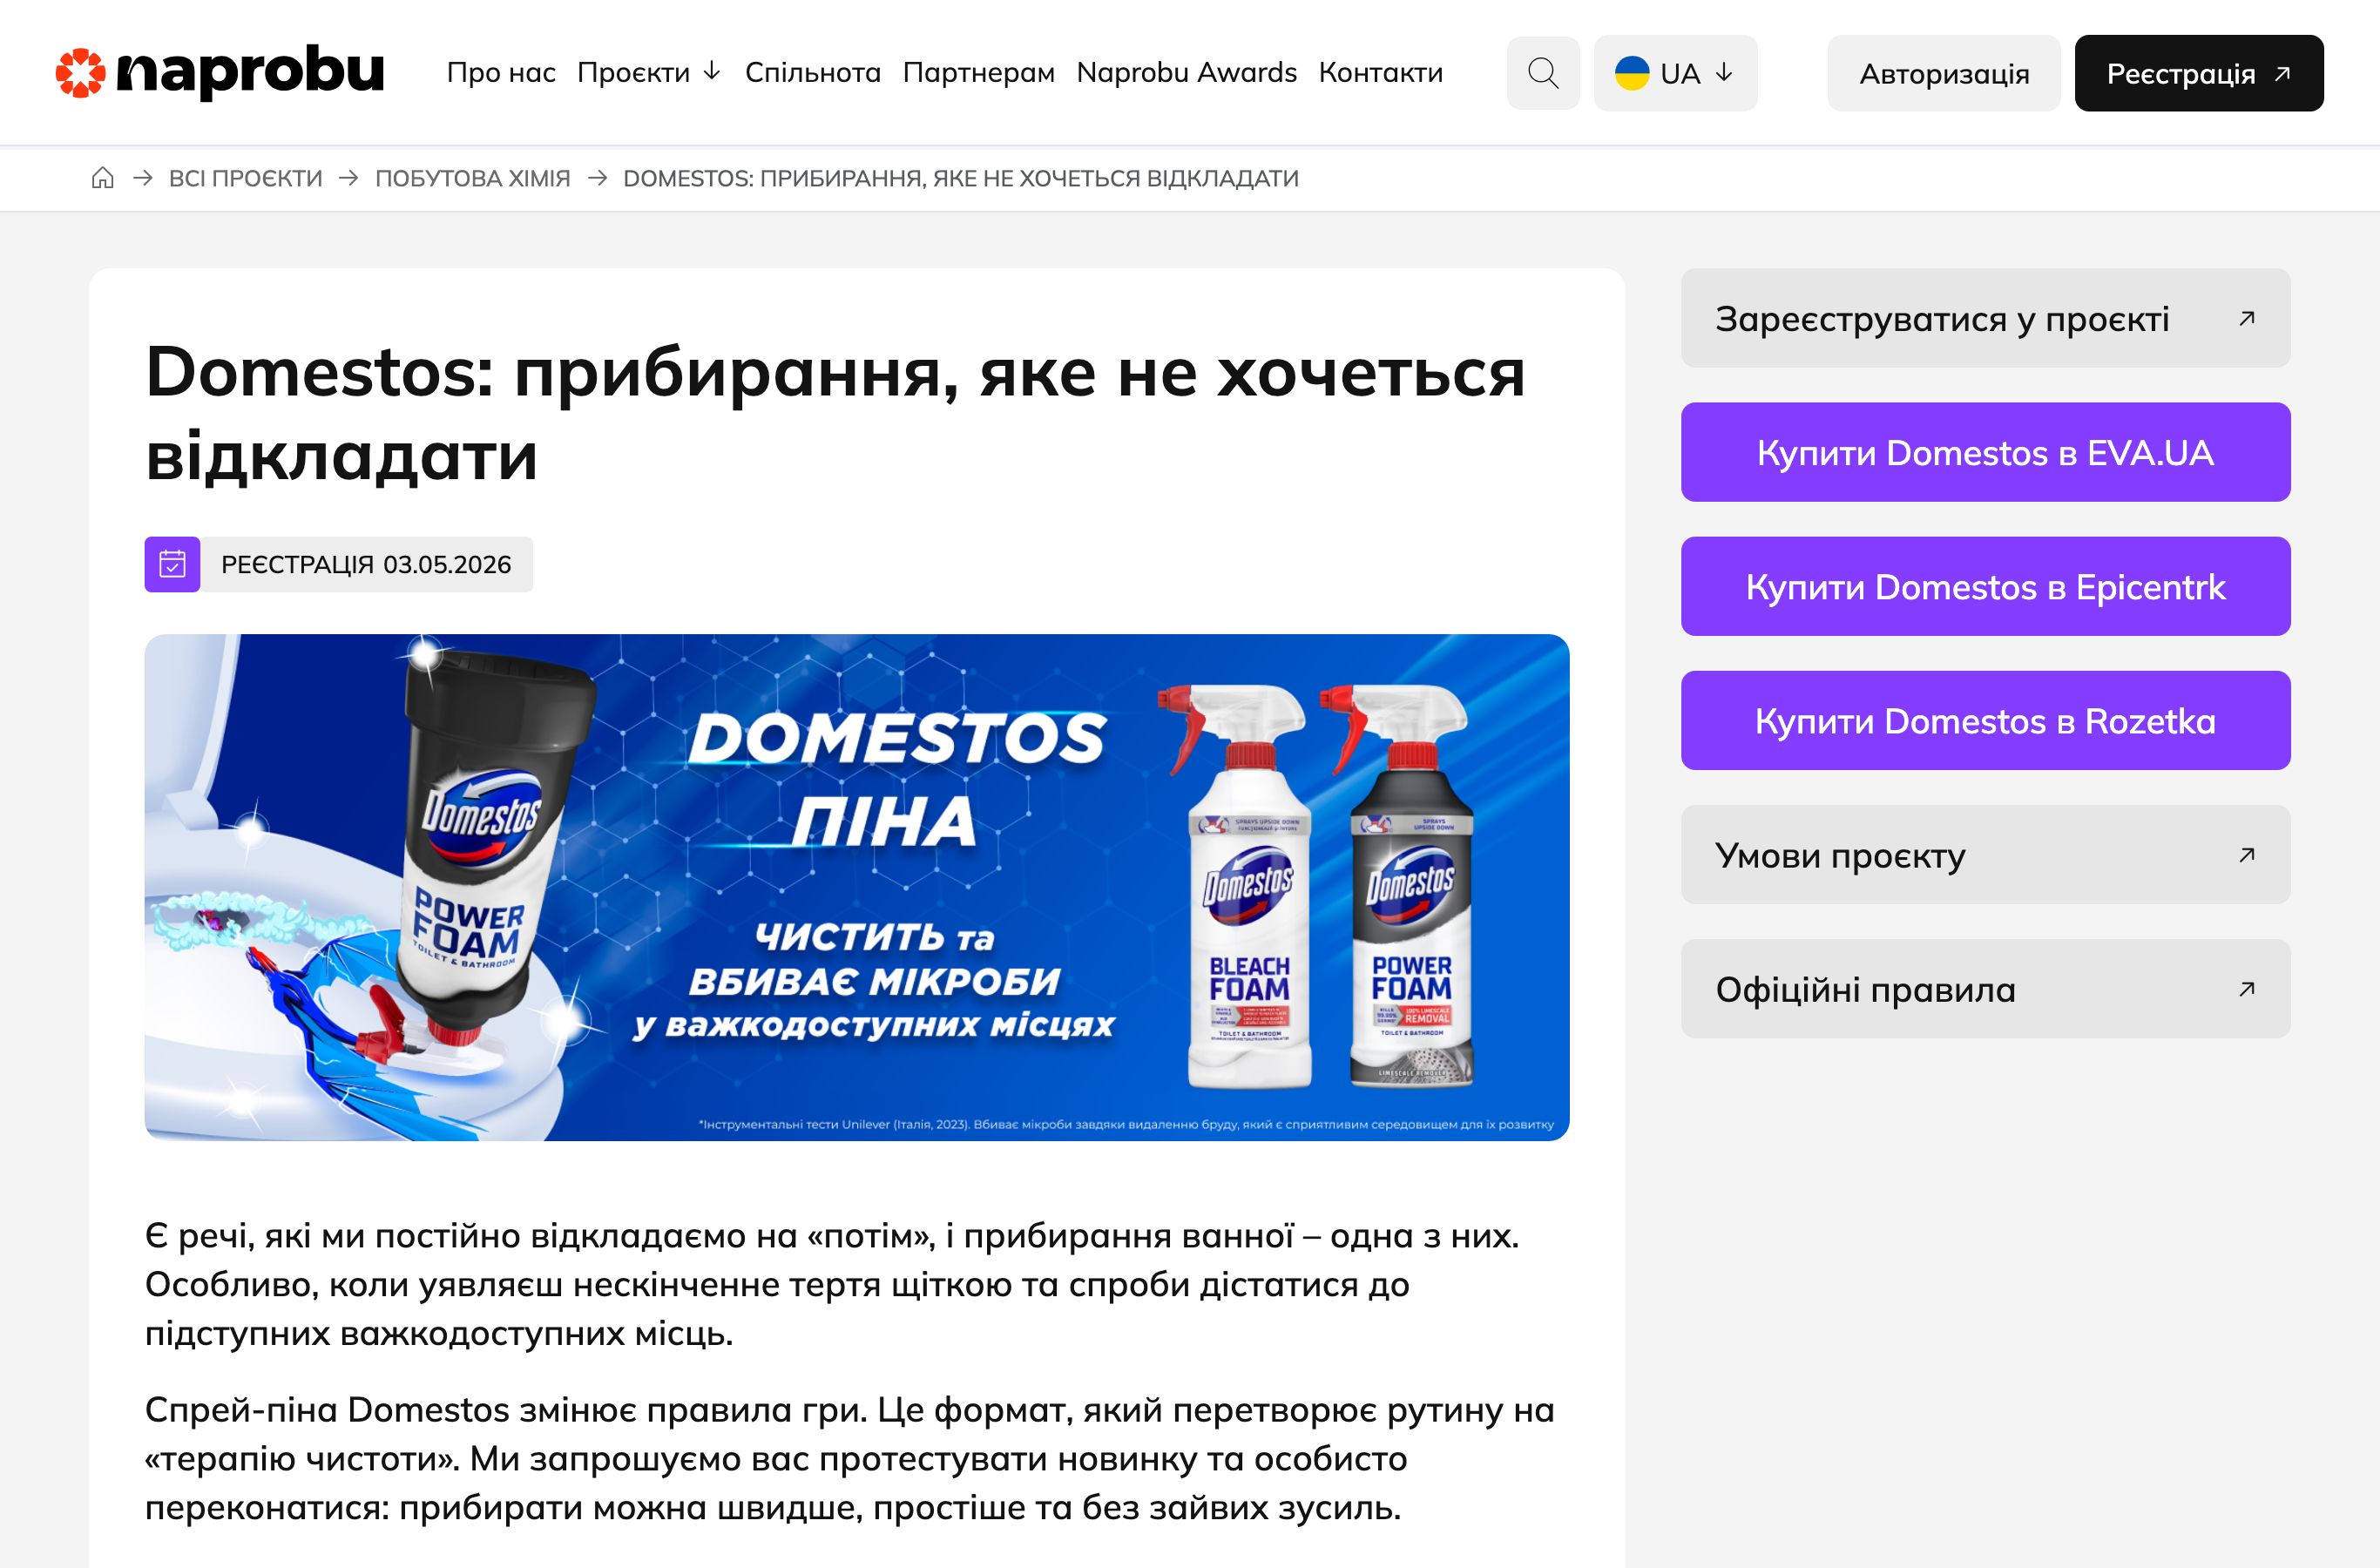The width and height of the screenshot is (2380, 1568).
Task: Click the home icon in the breadcrumb
Action: 104,178
